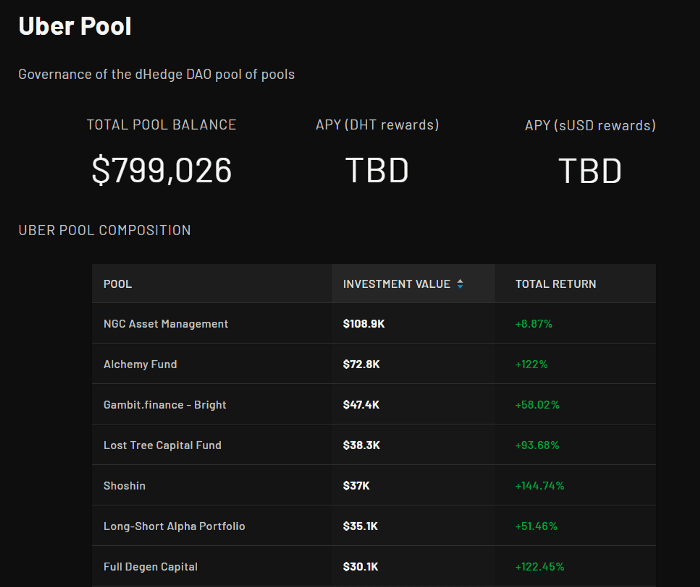Click the TBD value under sUSD rewards
This screenshot has width=700, height=587.
(590, 171)
